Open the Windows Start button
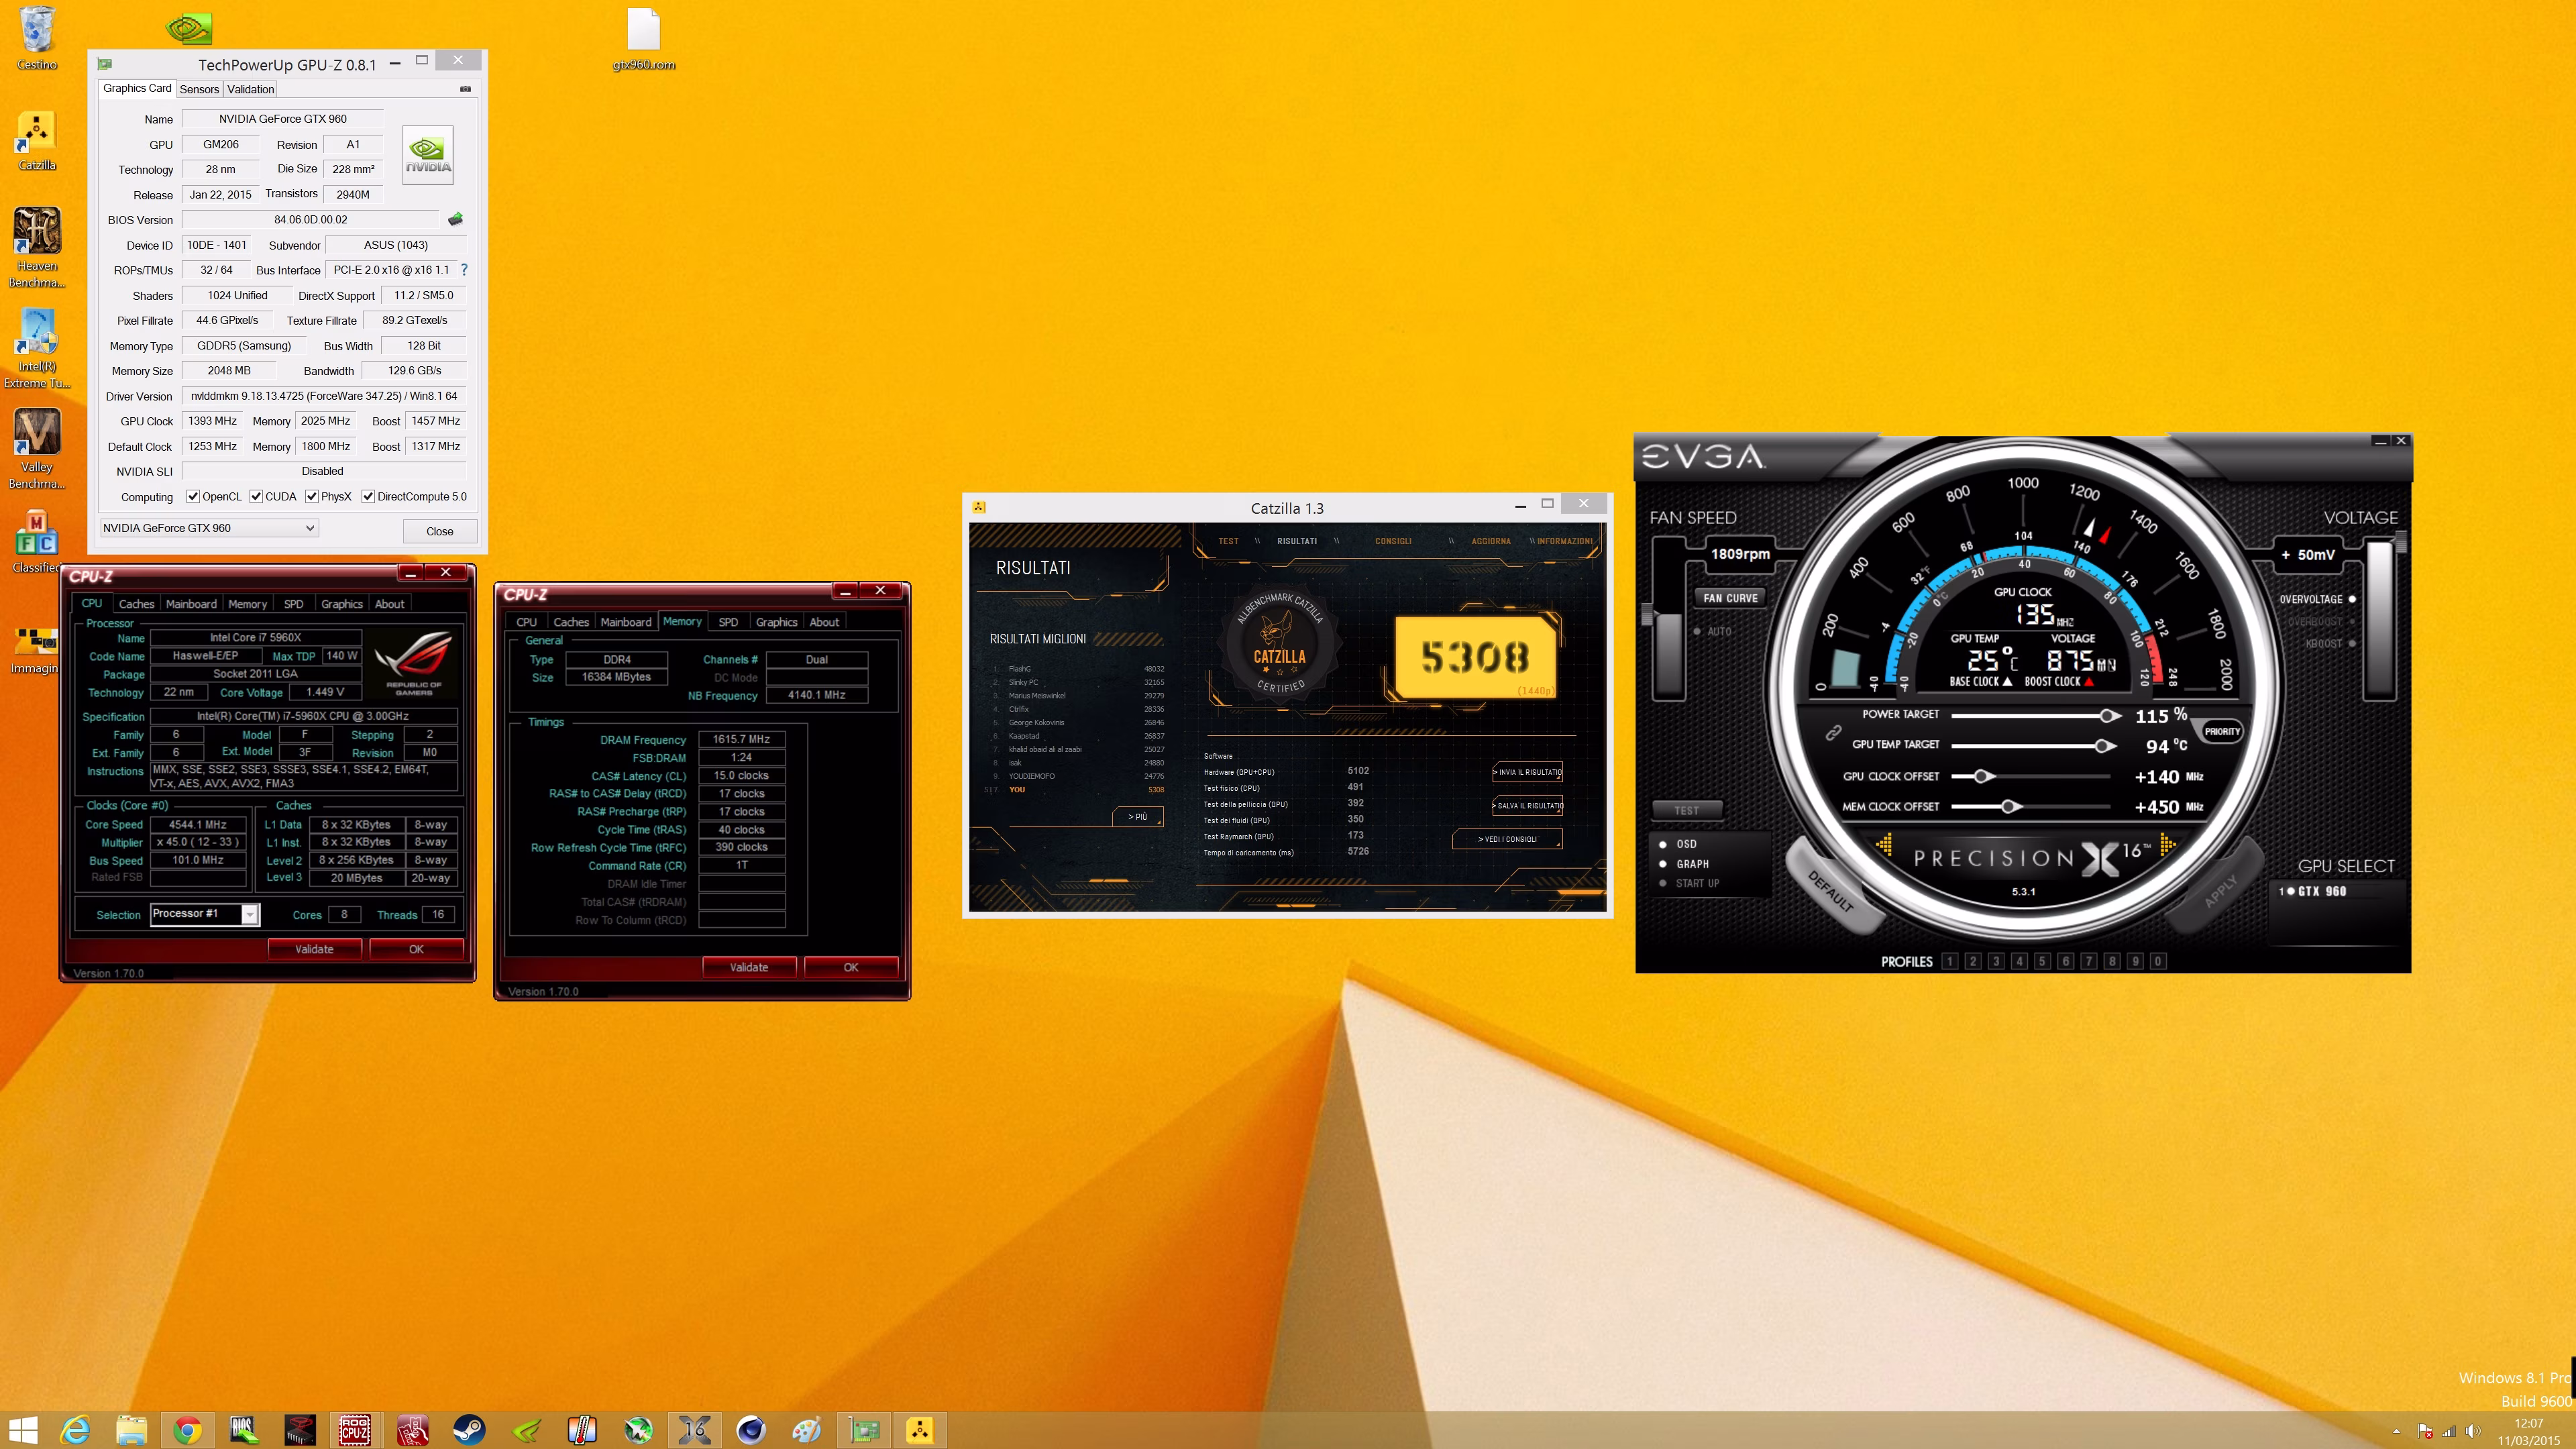 point(22,1430)
